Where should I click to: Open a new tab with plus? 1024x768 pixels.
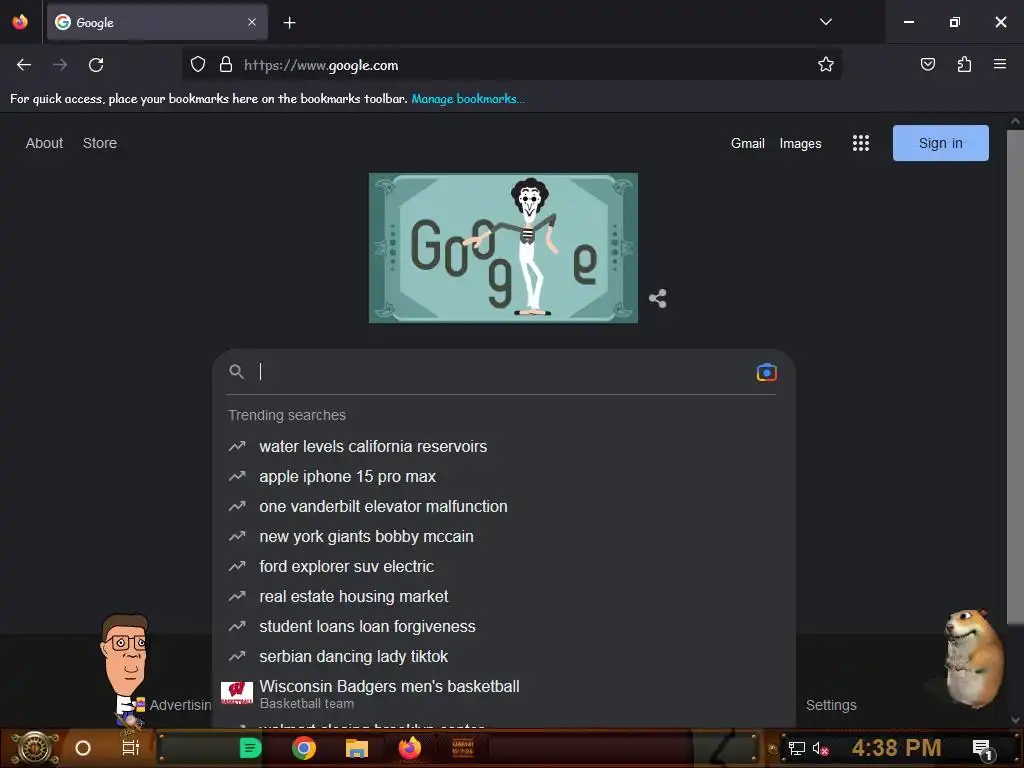[x=289, y=23]
